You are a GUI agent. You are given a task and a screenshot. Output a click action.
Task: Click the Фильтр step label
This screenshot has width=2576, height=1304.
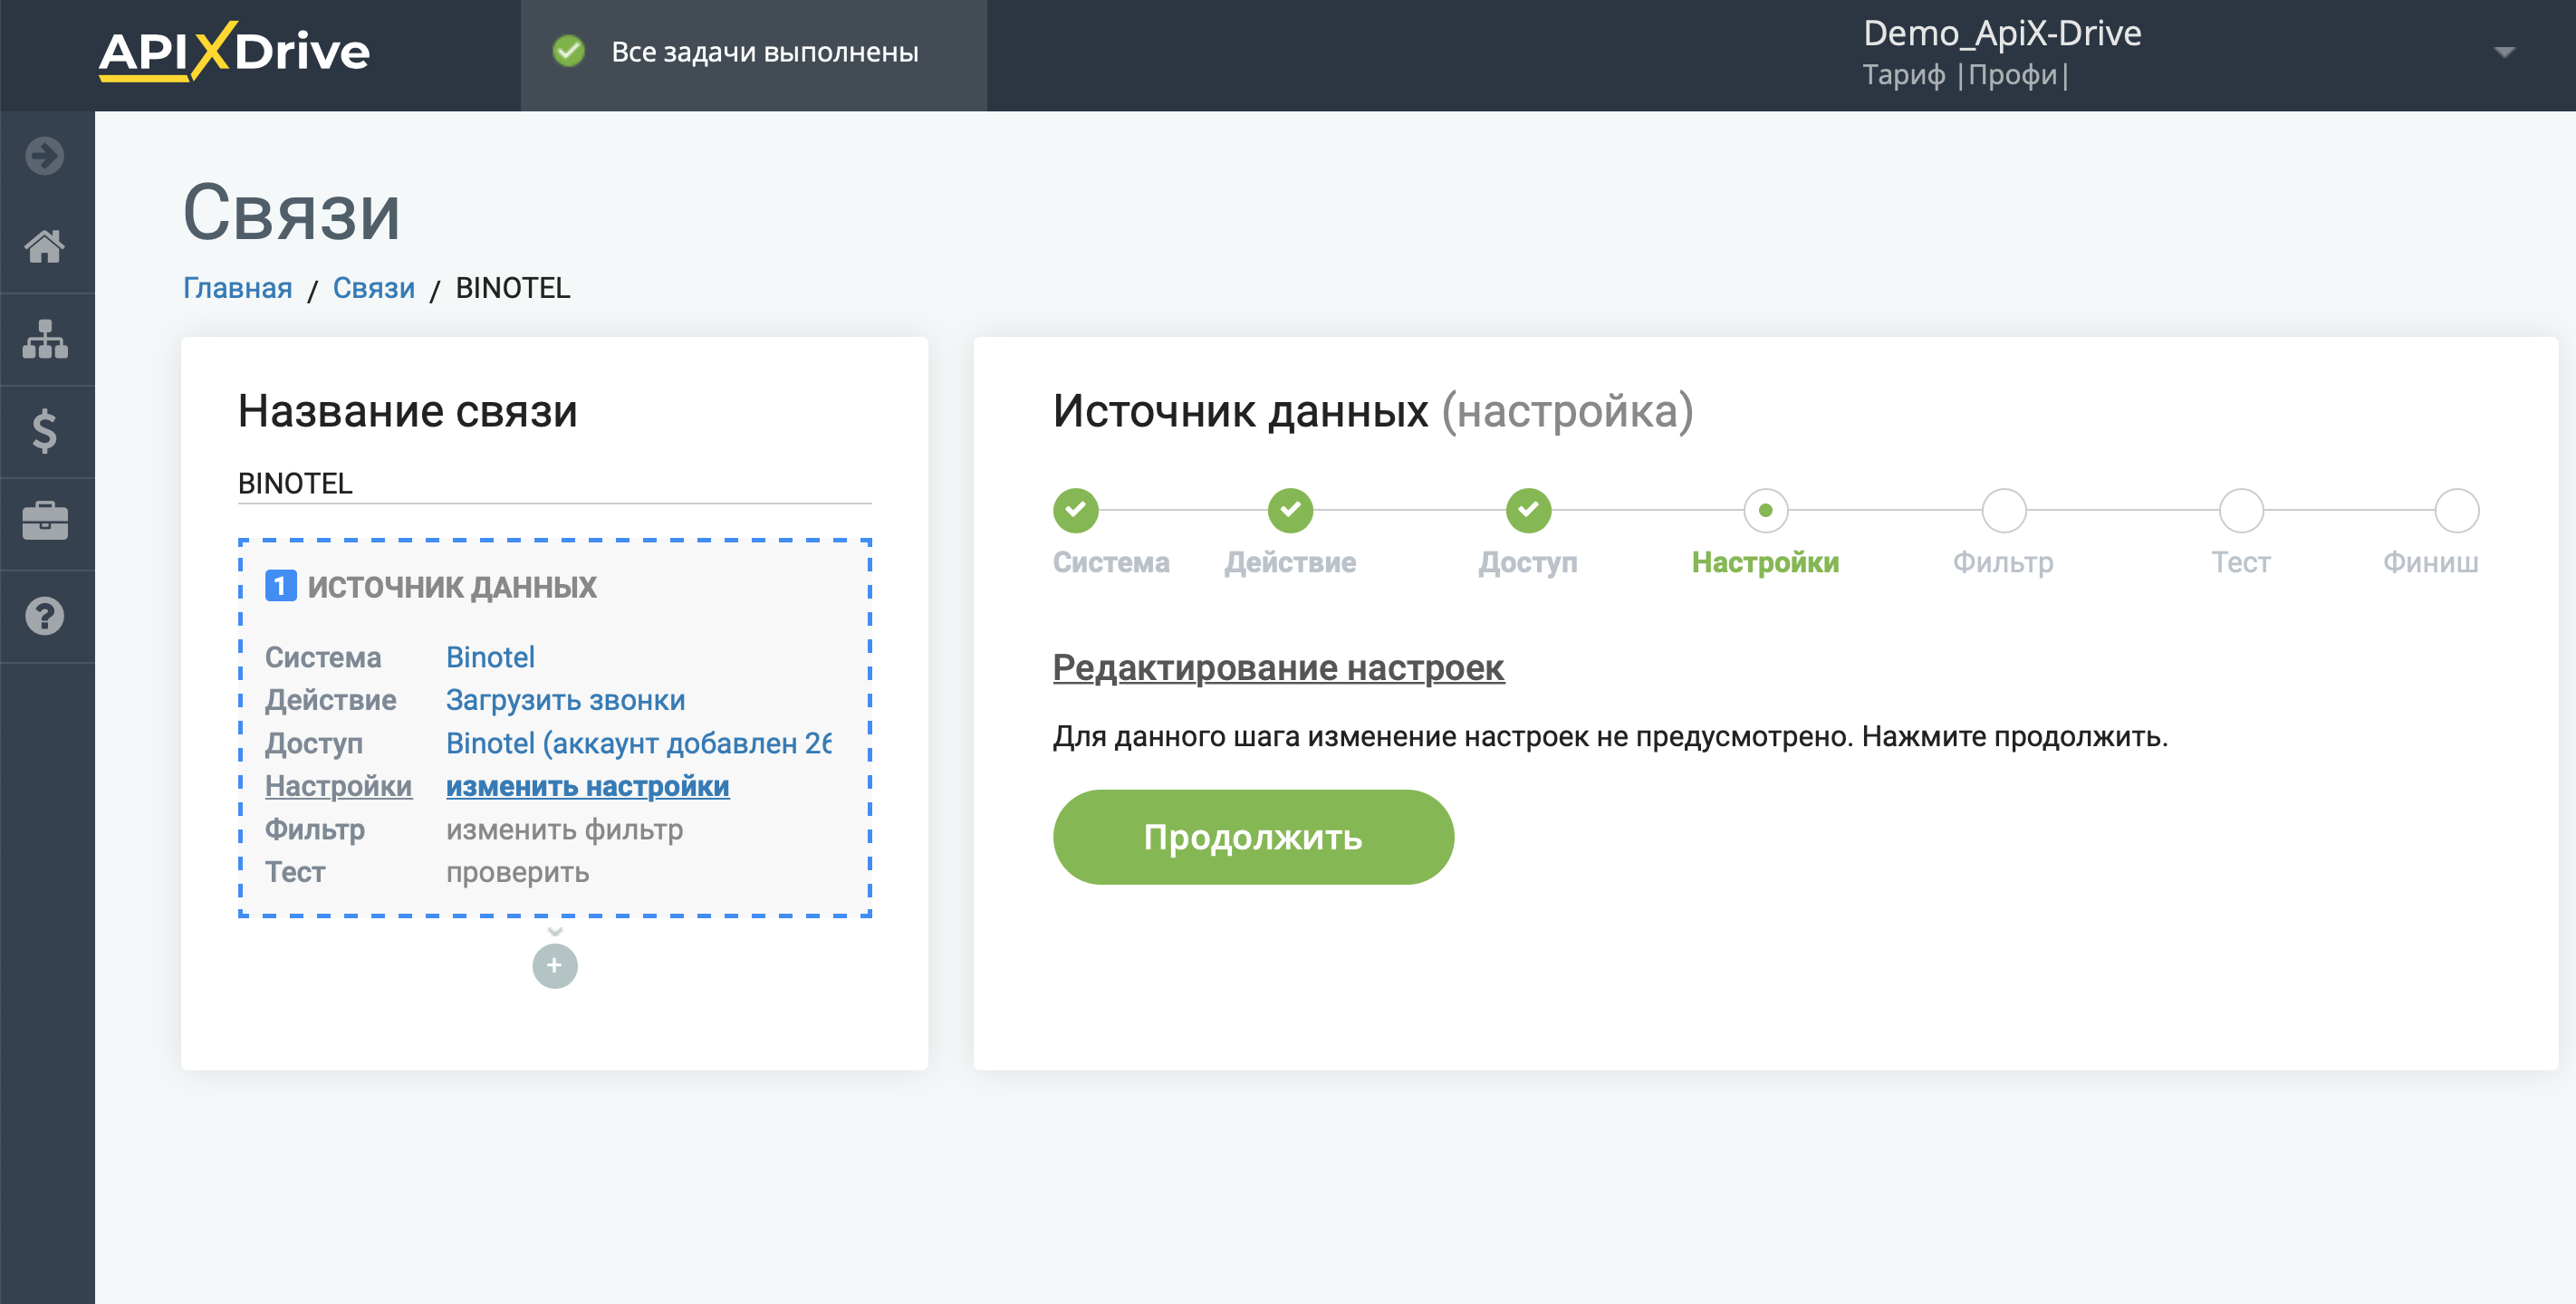(2003, 562)
